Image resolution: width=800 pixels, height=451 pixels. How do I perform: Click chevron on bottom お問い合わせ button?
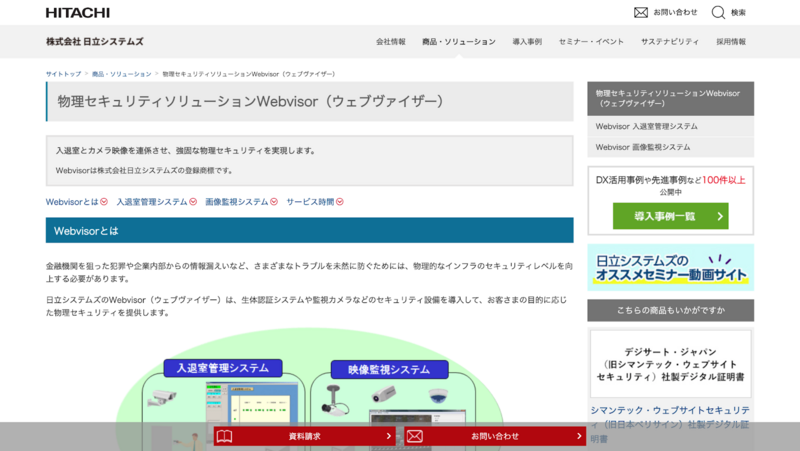point(579,436)
